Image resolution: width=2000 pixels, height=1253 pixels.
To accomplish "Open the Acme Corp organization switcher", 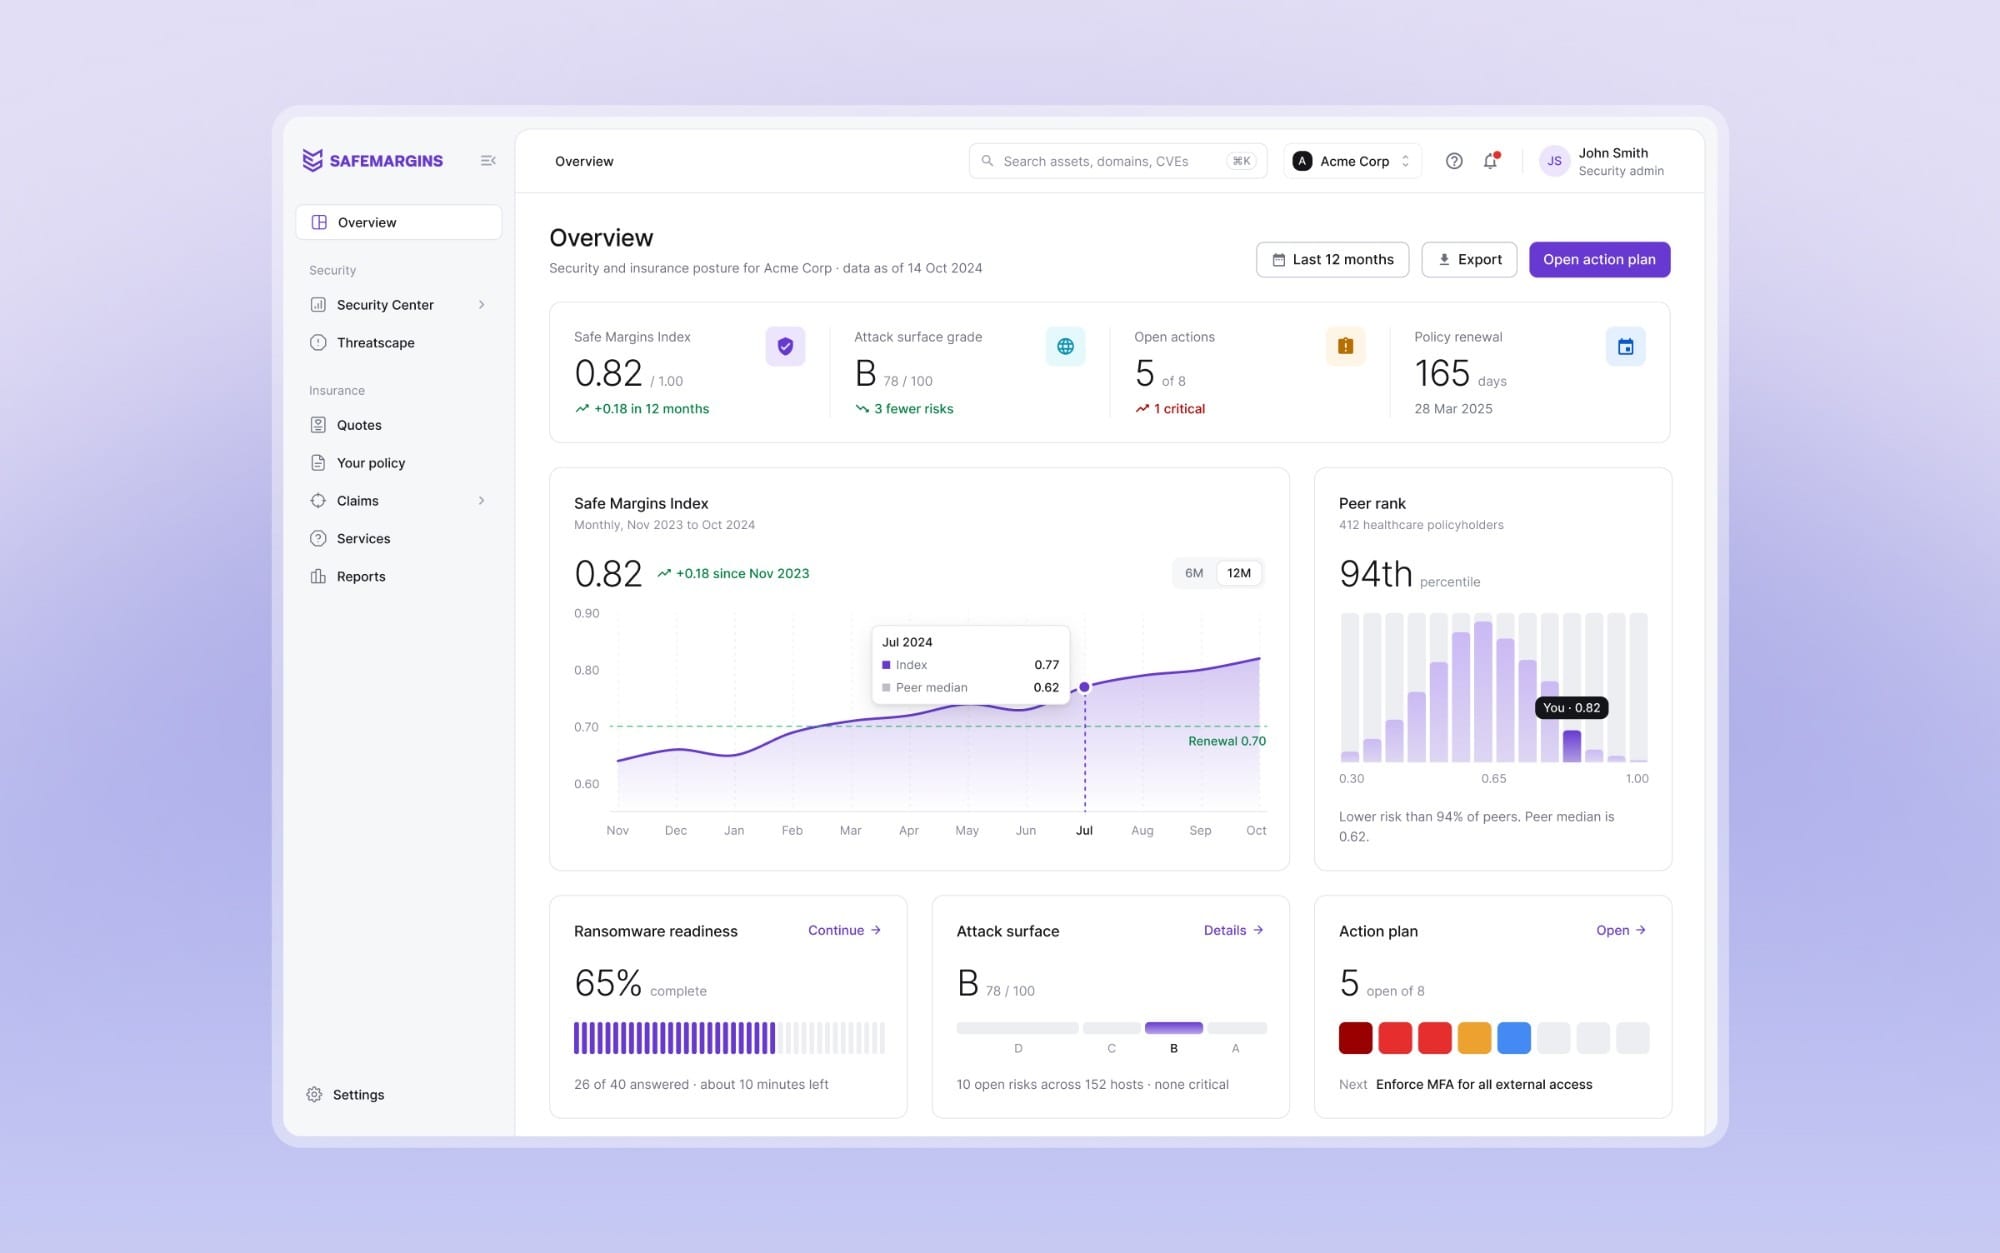I will coord(1352,161).
